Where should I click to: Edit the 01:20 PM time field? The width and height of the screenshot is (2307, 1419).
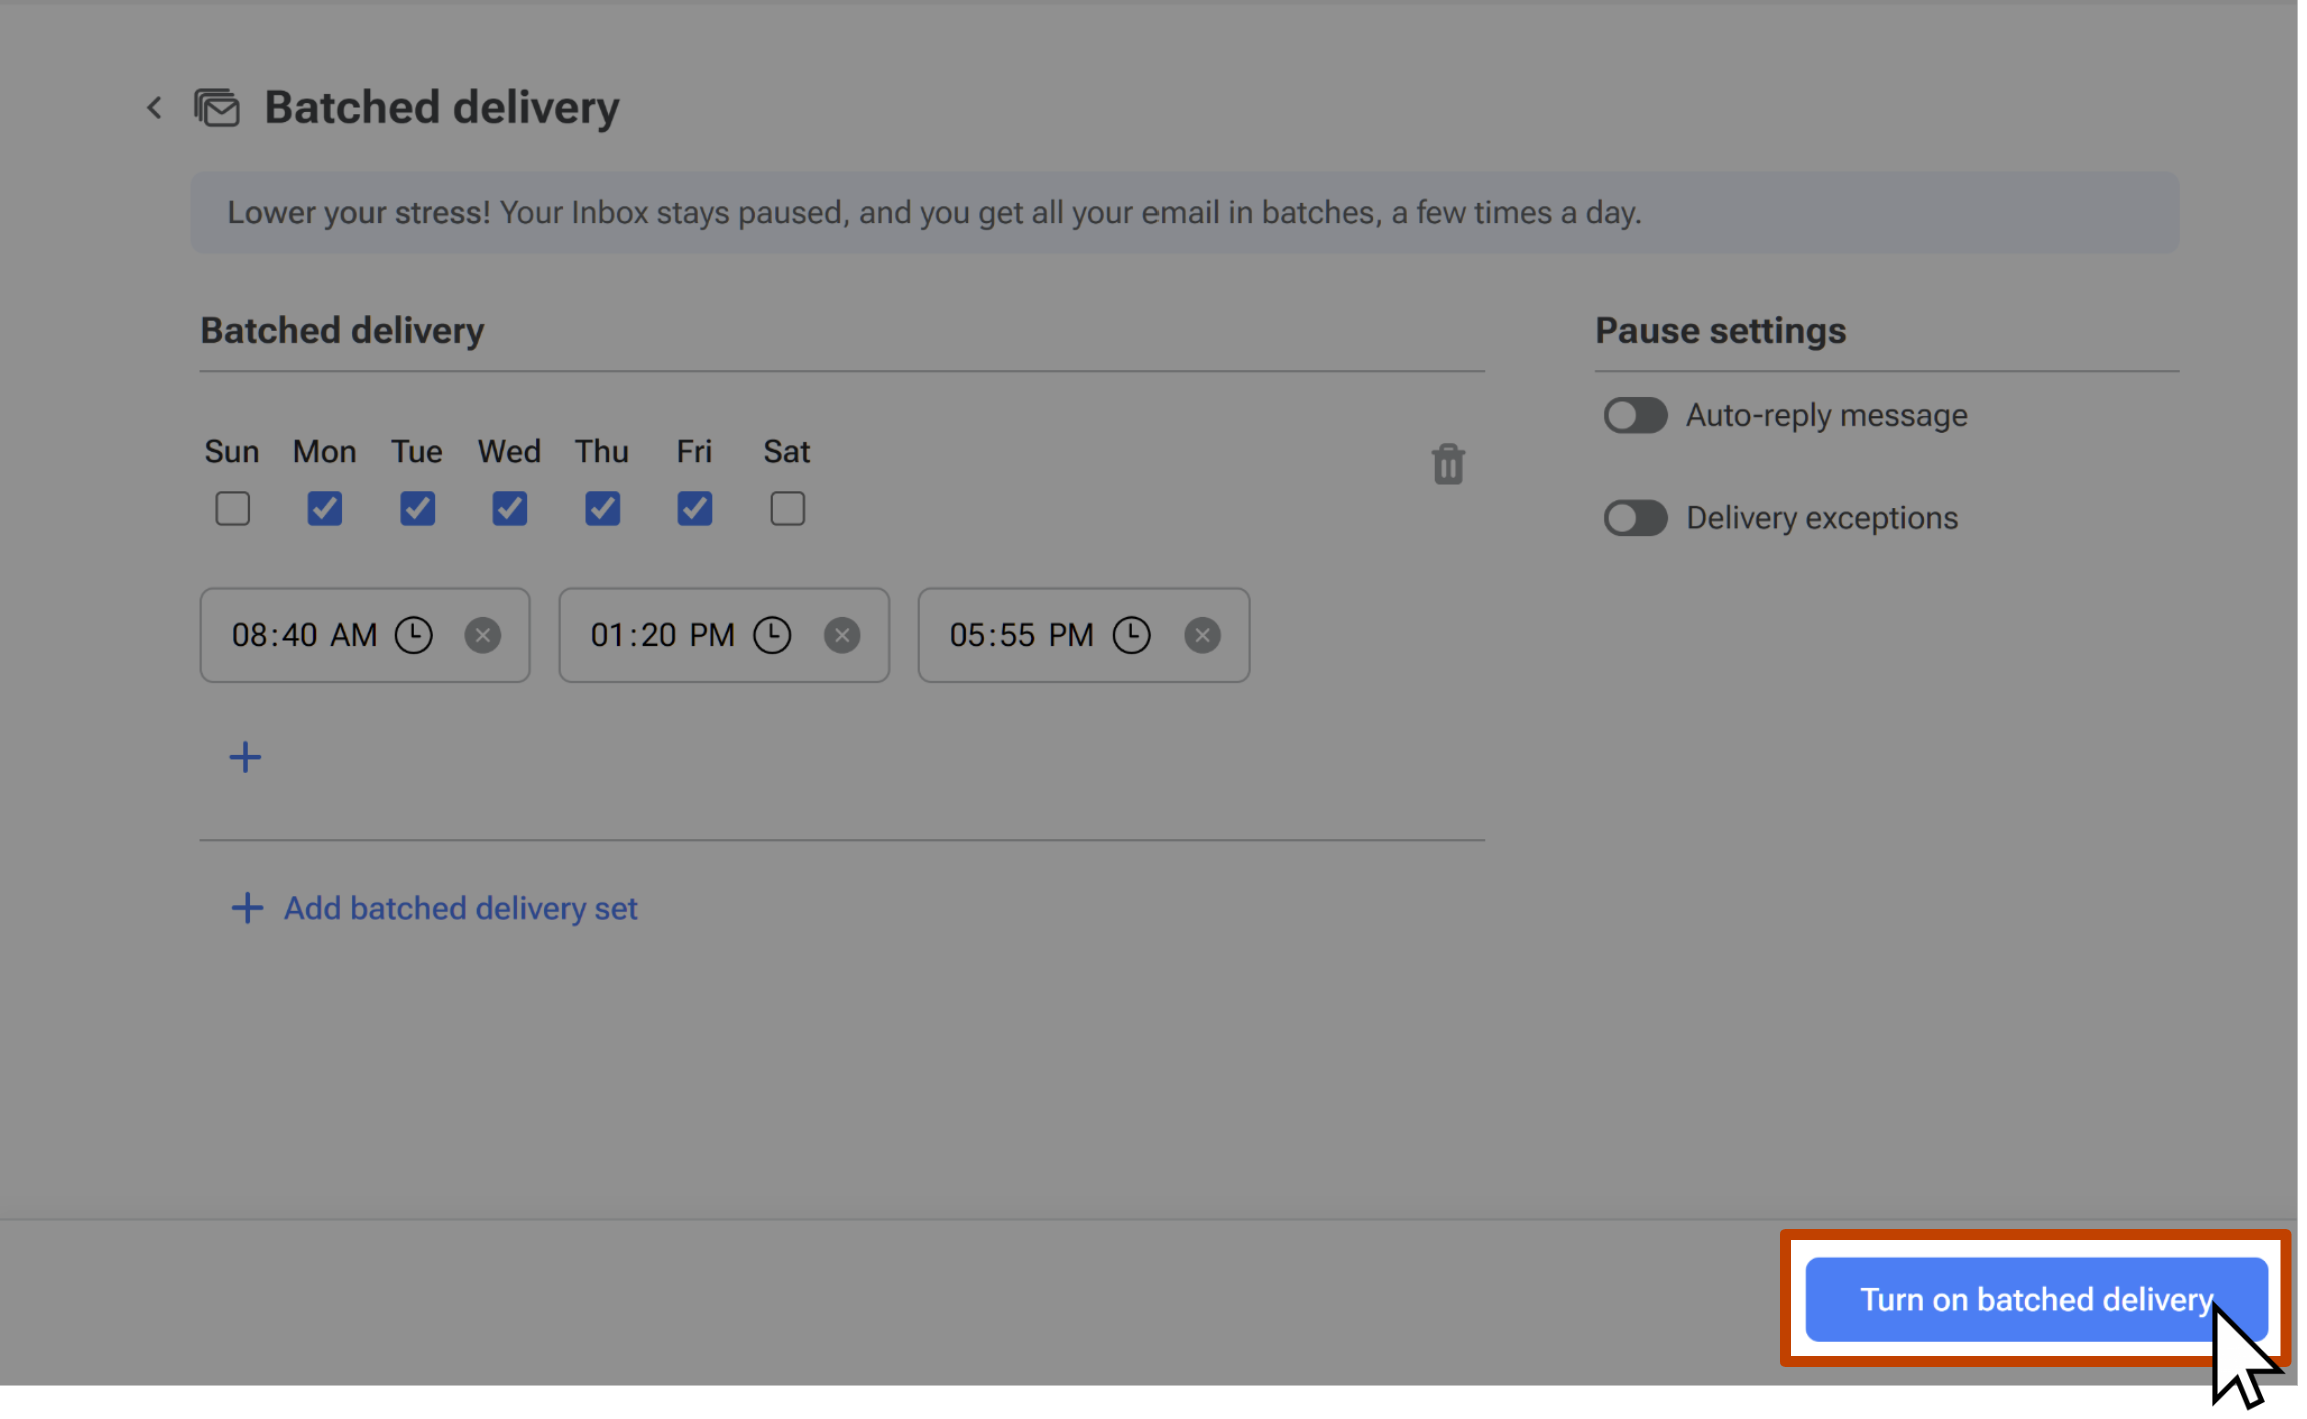(724, 635)
